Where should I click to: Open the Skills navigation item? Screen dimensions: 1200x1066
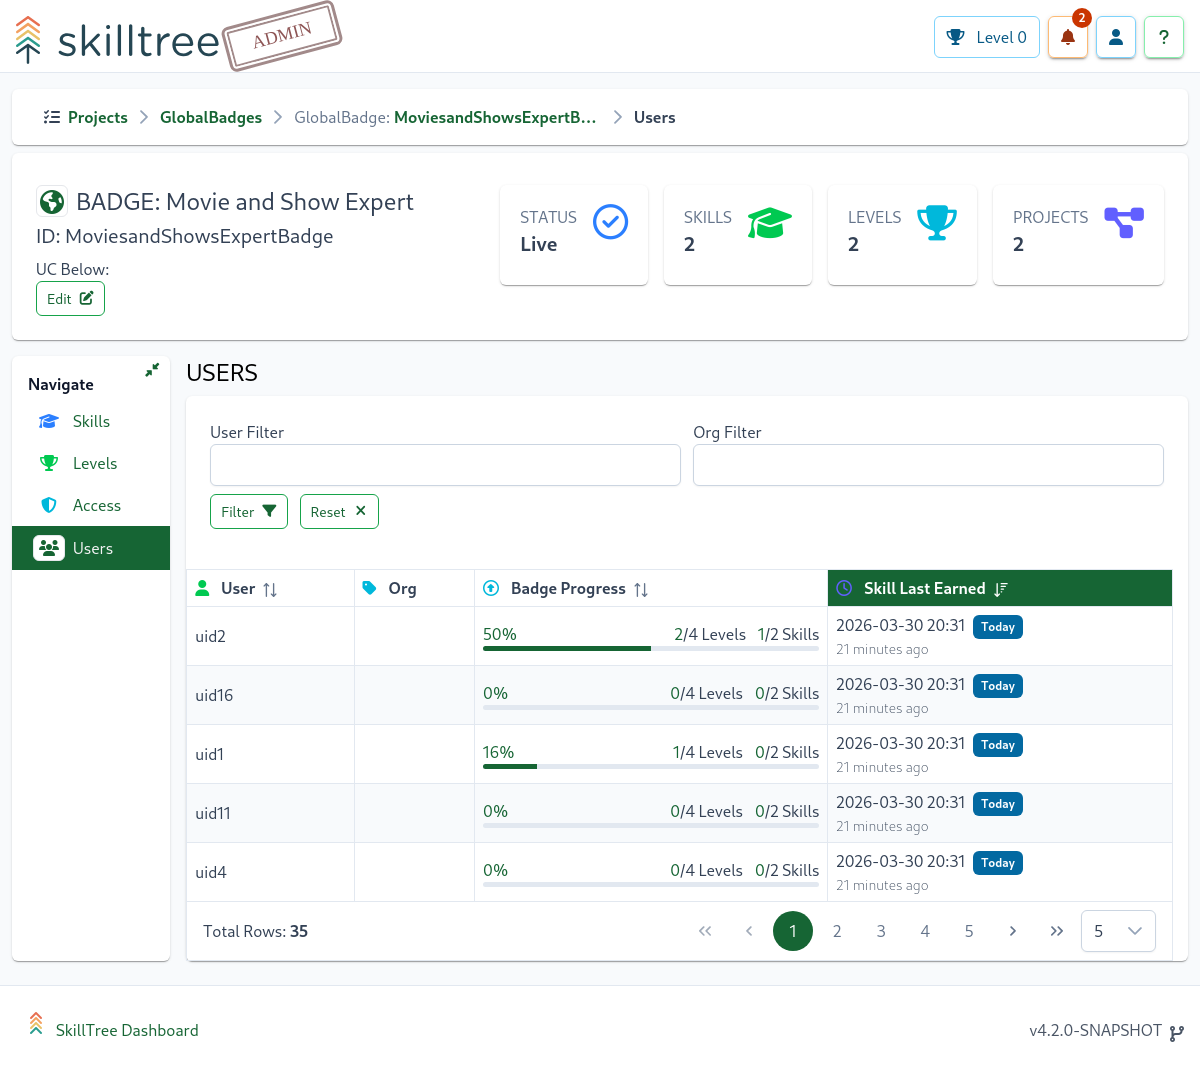91,422
